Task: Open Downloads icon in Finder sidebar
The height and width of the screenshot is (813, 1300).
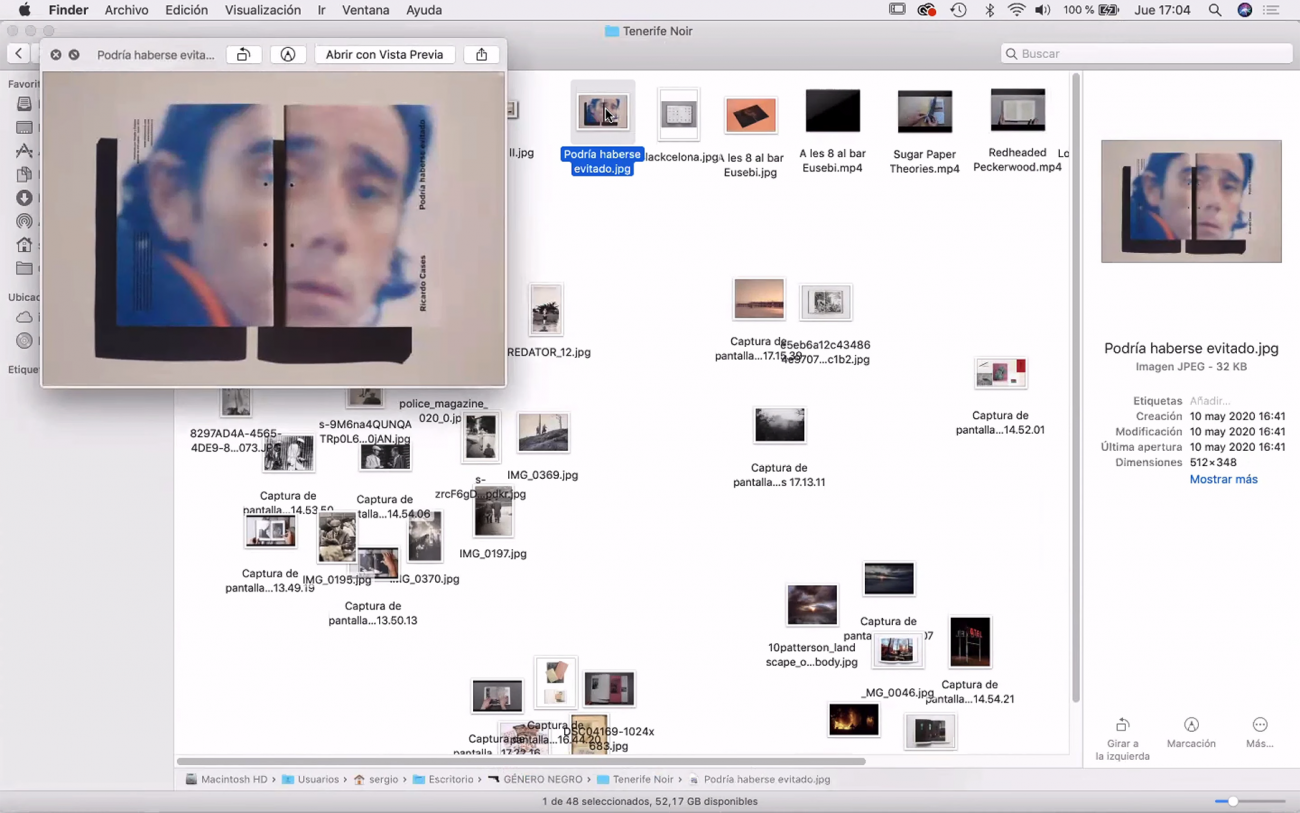Action: pyautogui.click(x=25, y=198)
